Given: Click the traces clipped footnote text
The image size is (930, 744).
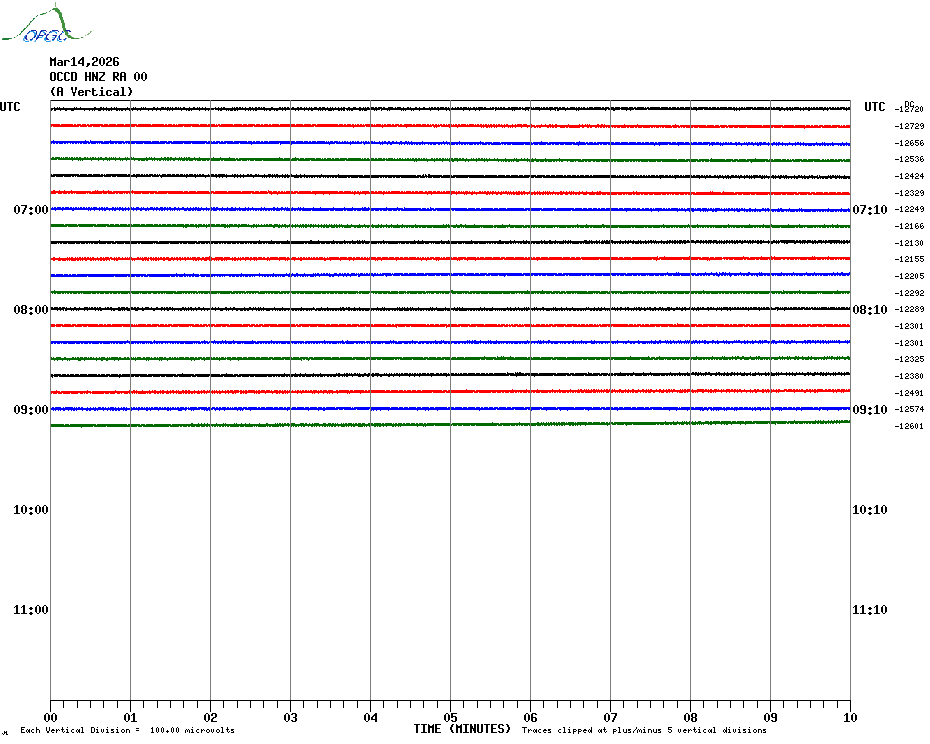Looking at the screenshot, I should click(x=644, y=730).
